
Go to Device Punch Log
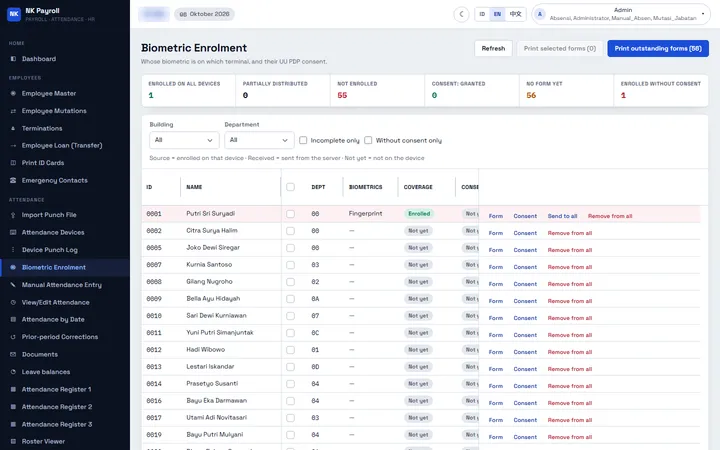pyautogui.click(x=50, y=250)
